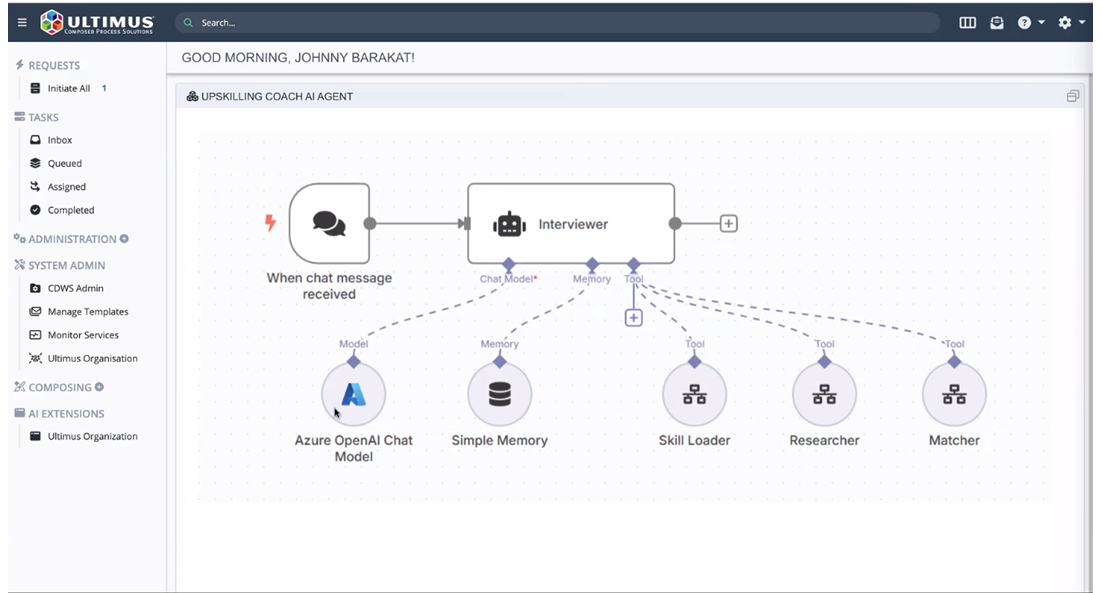Screen dimensions: 1102x593
Task: Open Ultimus Organization under AI Extensions
Action: [x=93, y=436]
